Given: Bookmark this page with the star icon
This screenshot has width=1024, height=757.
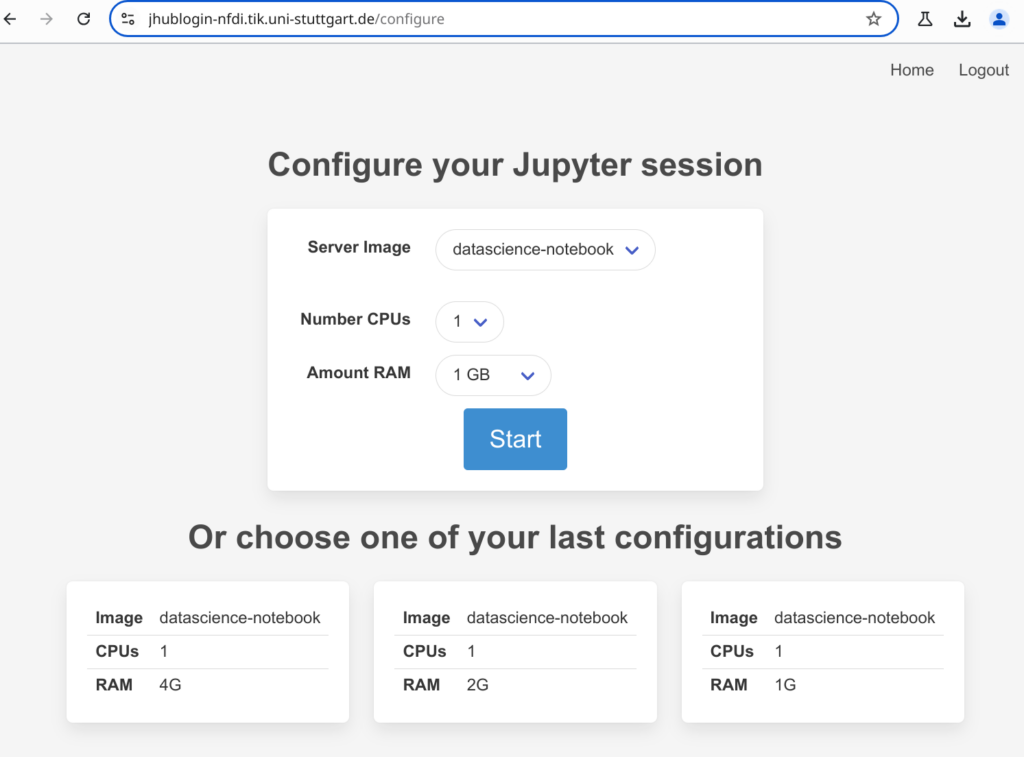Looking at the screenshot, I should tap(873, 19).
